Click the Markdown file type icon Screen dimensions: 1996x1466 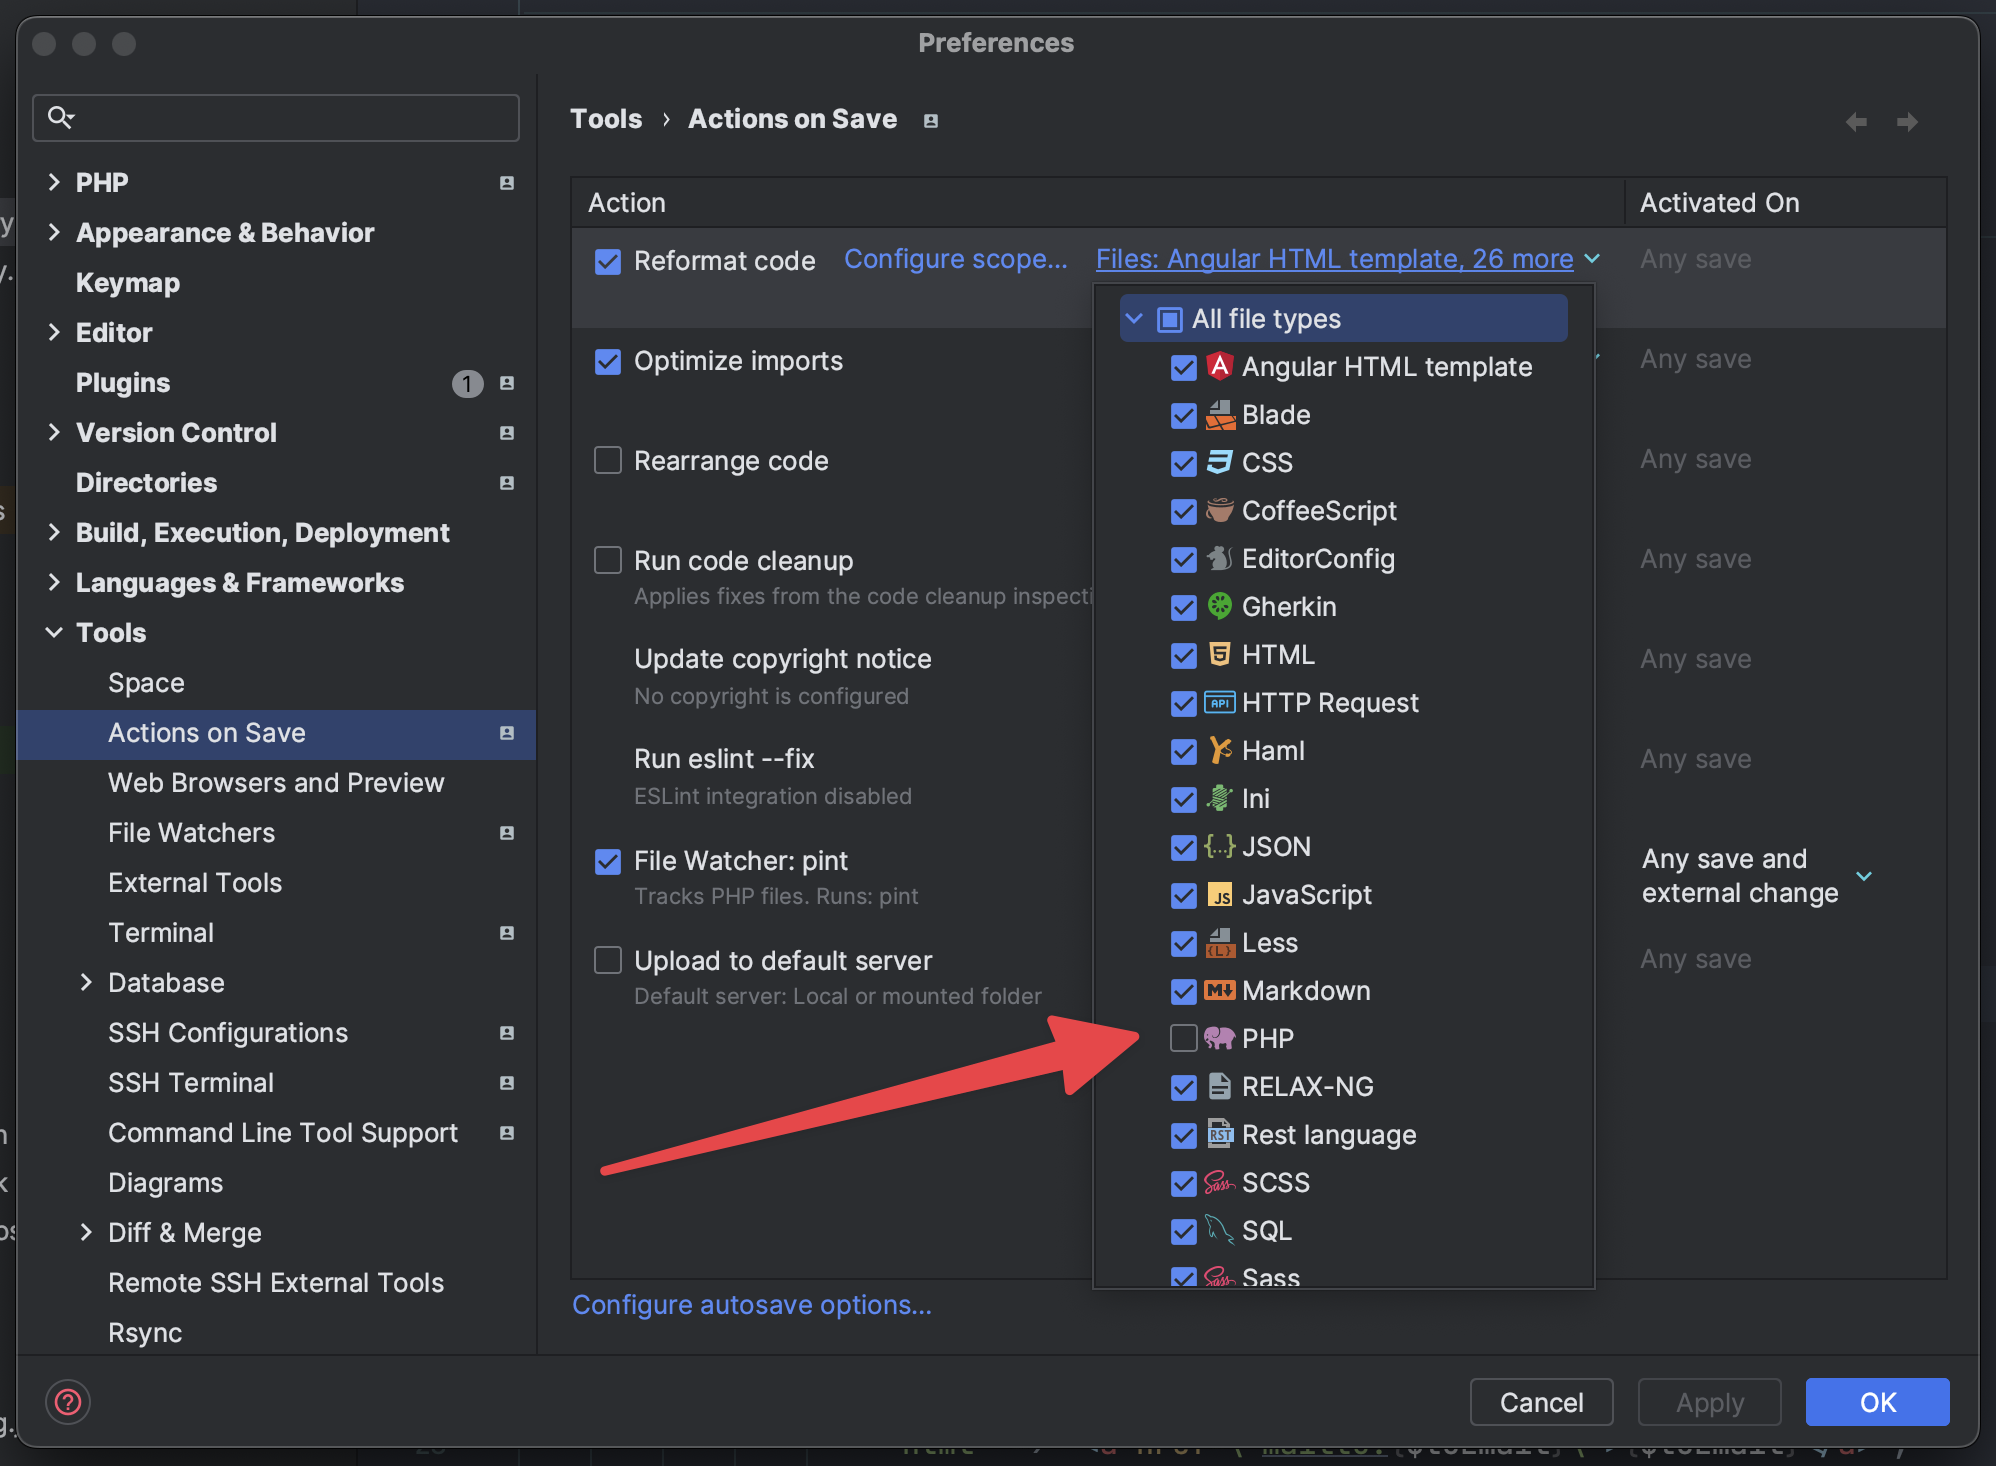1219,991
